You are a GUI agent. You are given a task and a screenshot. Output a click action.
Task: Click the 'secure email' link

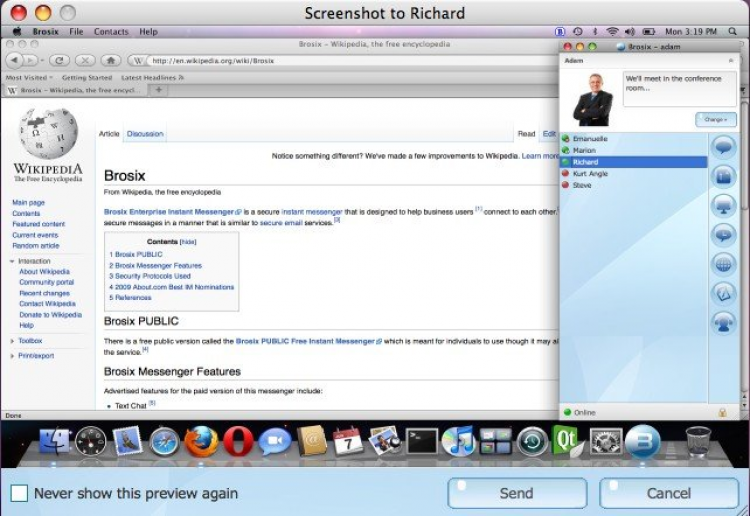pos(281,223)
